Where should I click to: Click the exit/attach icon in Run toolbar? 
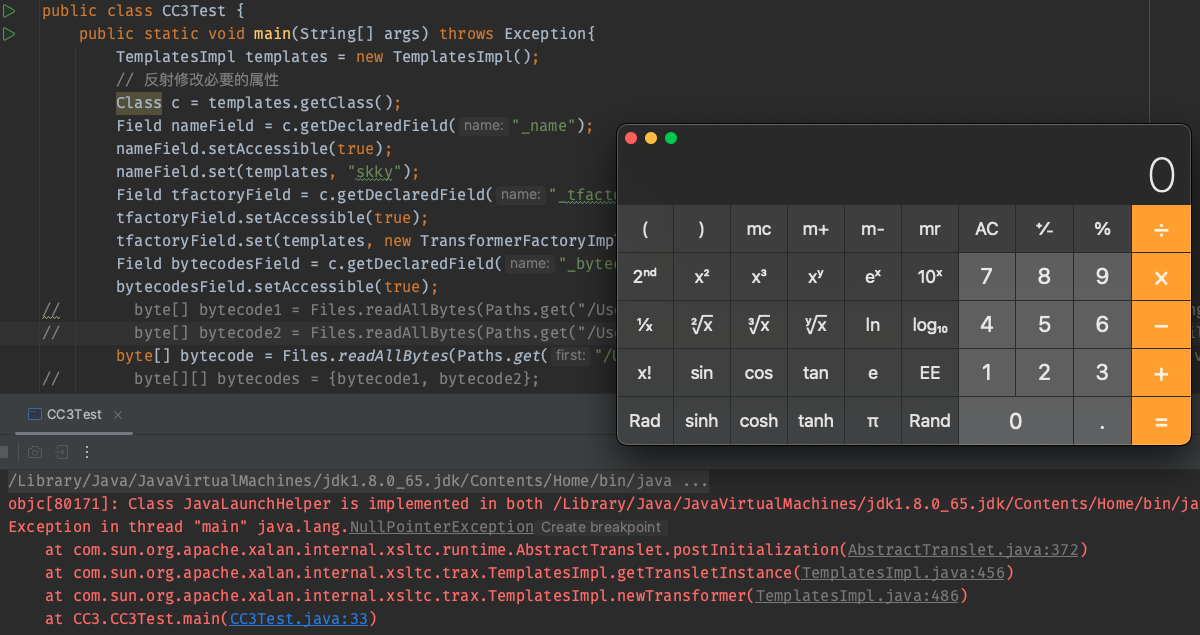click(61, 452)
